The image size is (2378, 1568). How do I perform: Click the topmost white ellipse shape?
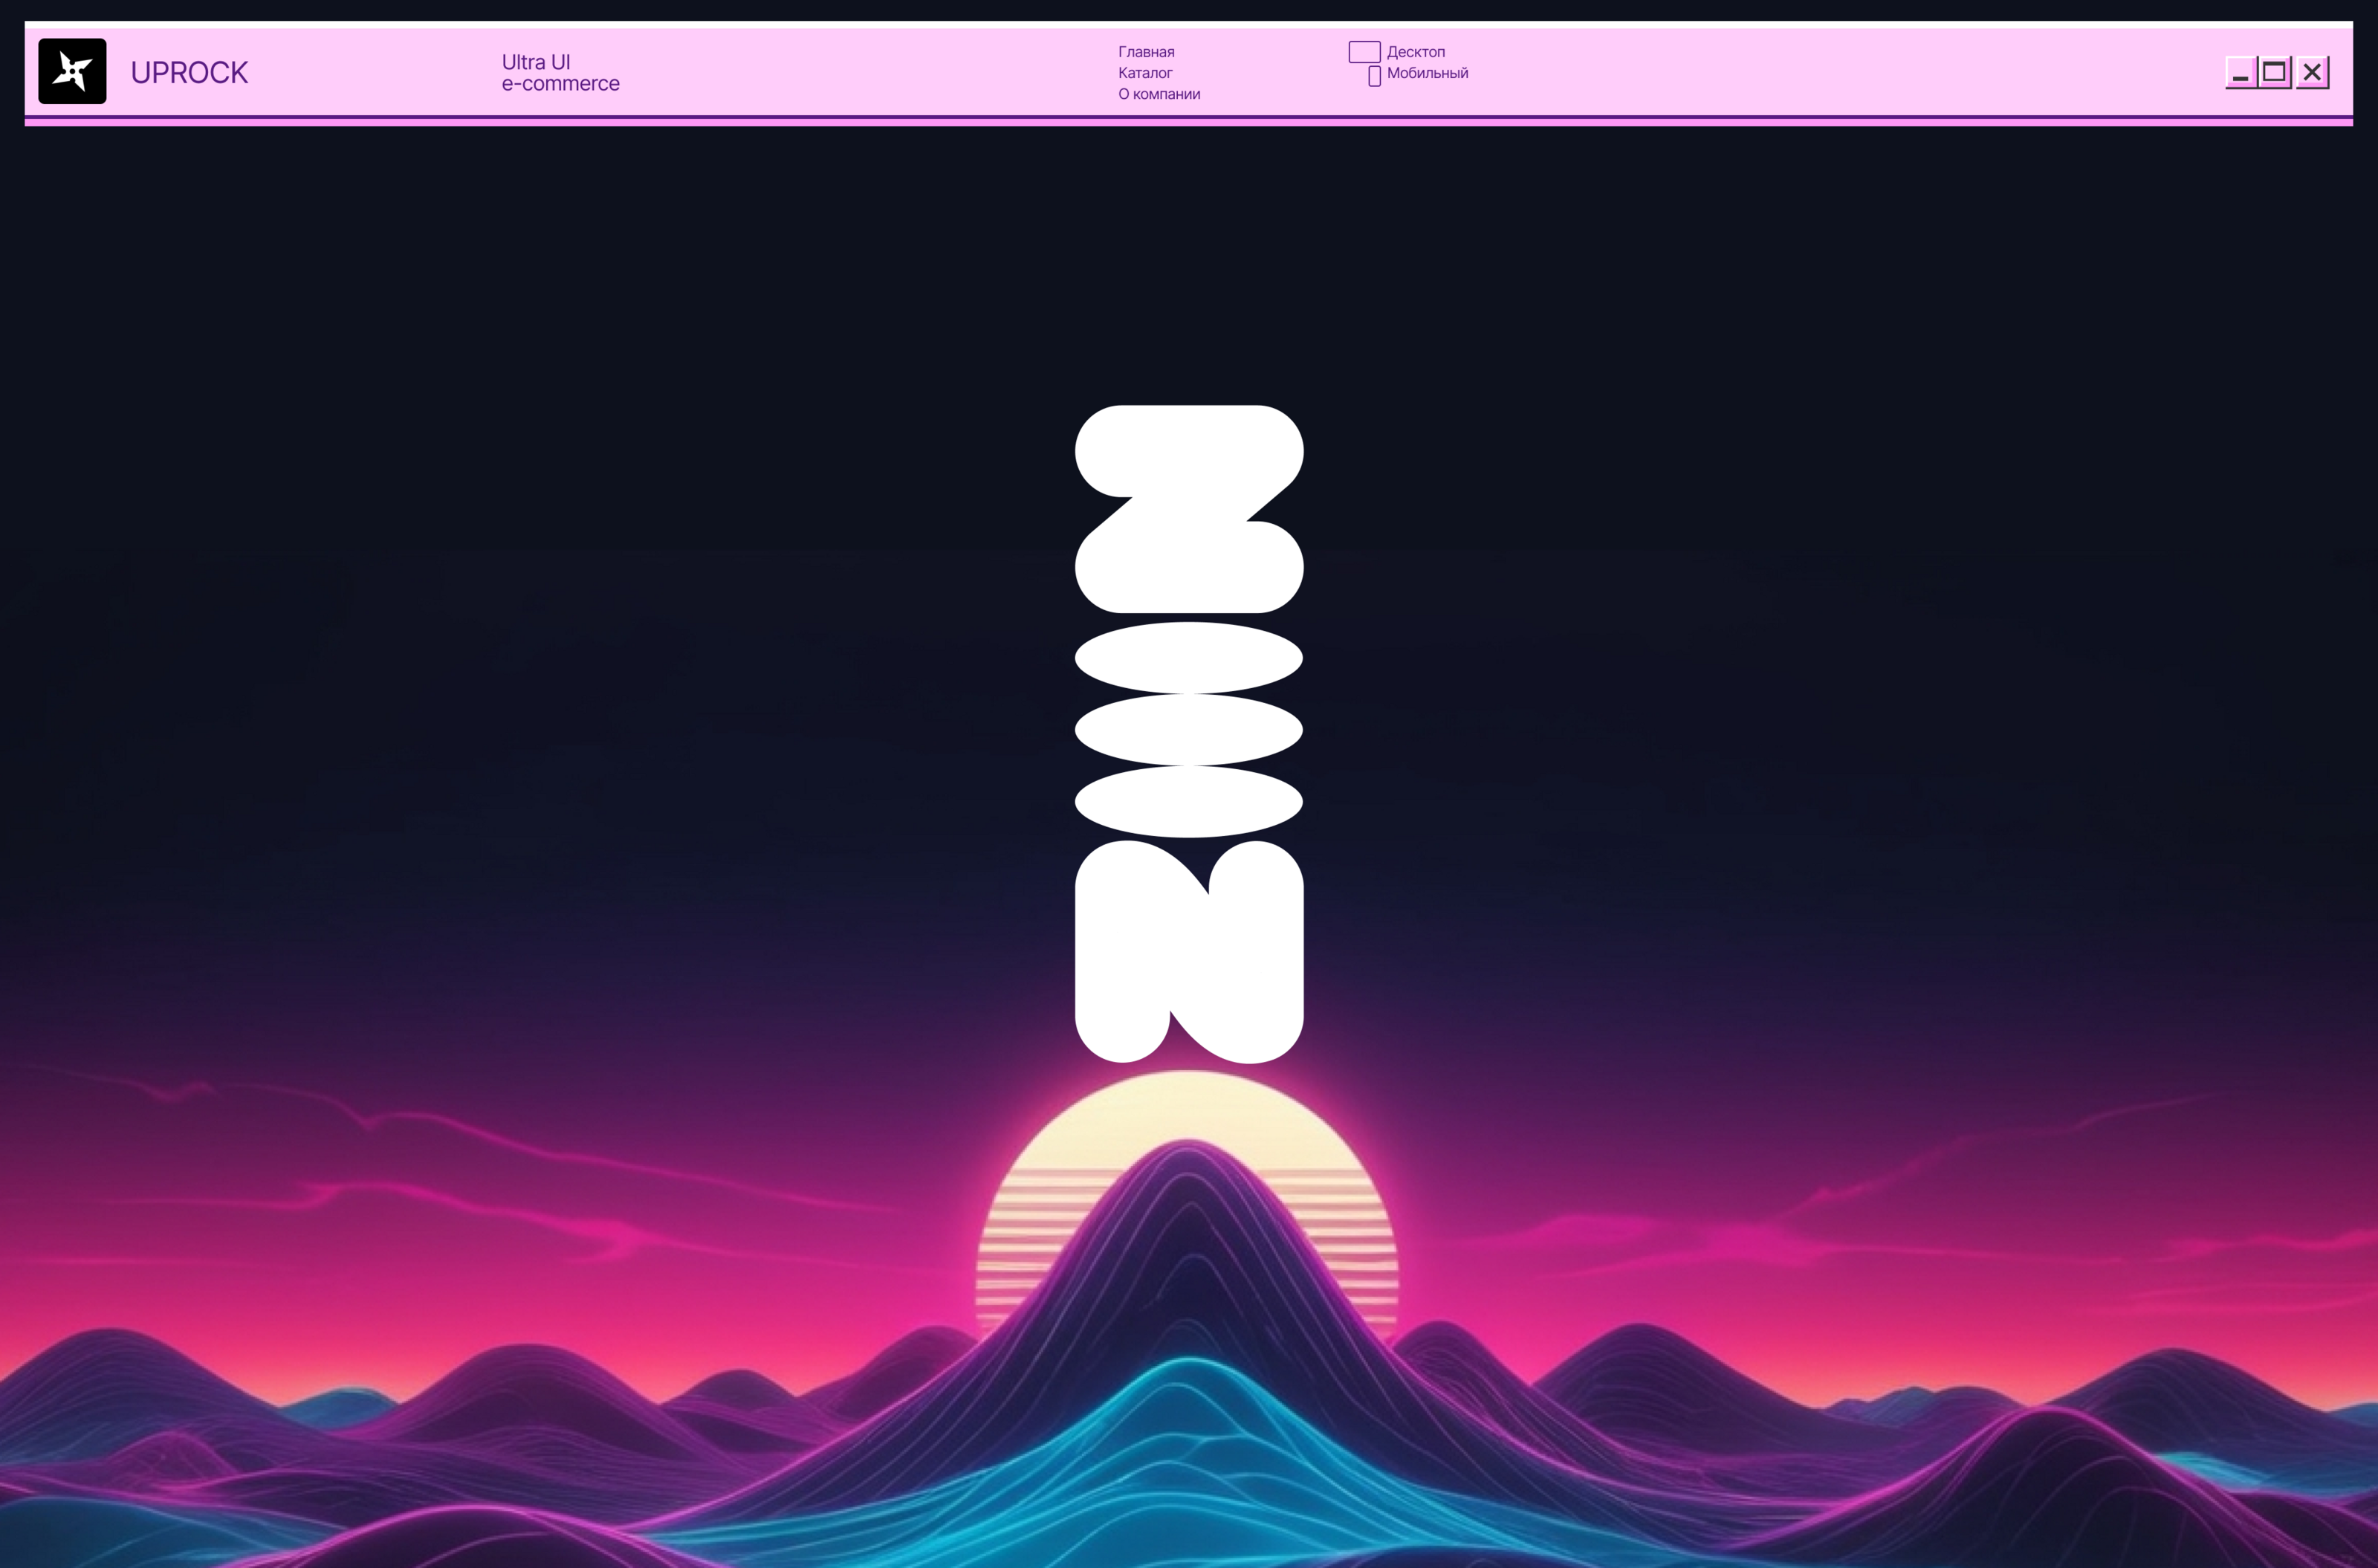[x=1188, y=657]
